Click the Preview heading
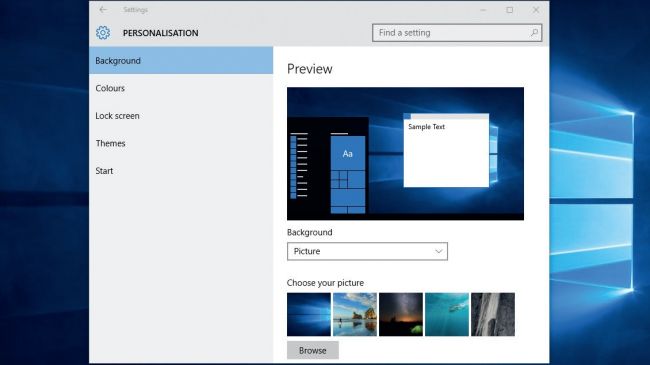 click(x=310, y=69)
